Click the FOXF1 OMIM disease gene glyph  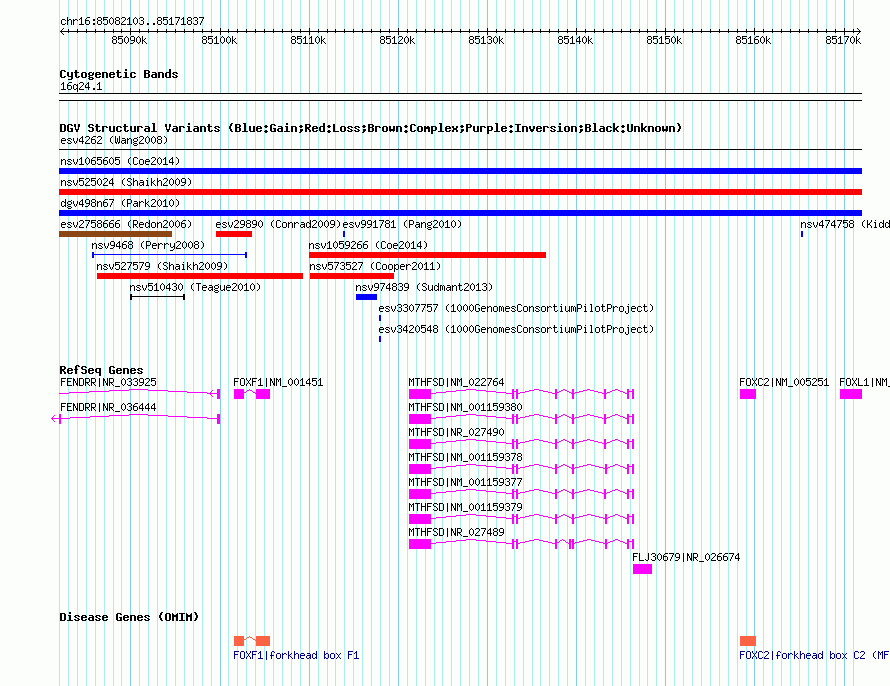[x=252, y=641]
